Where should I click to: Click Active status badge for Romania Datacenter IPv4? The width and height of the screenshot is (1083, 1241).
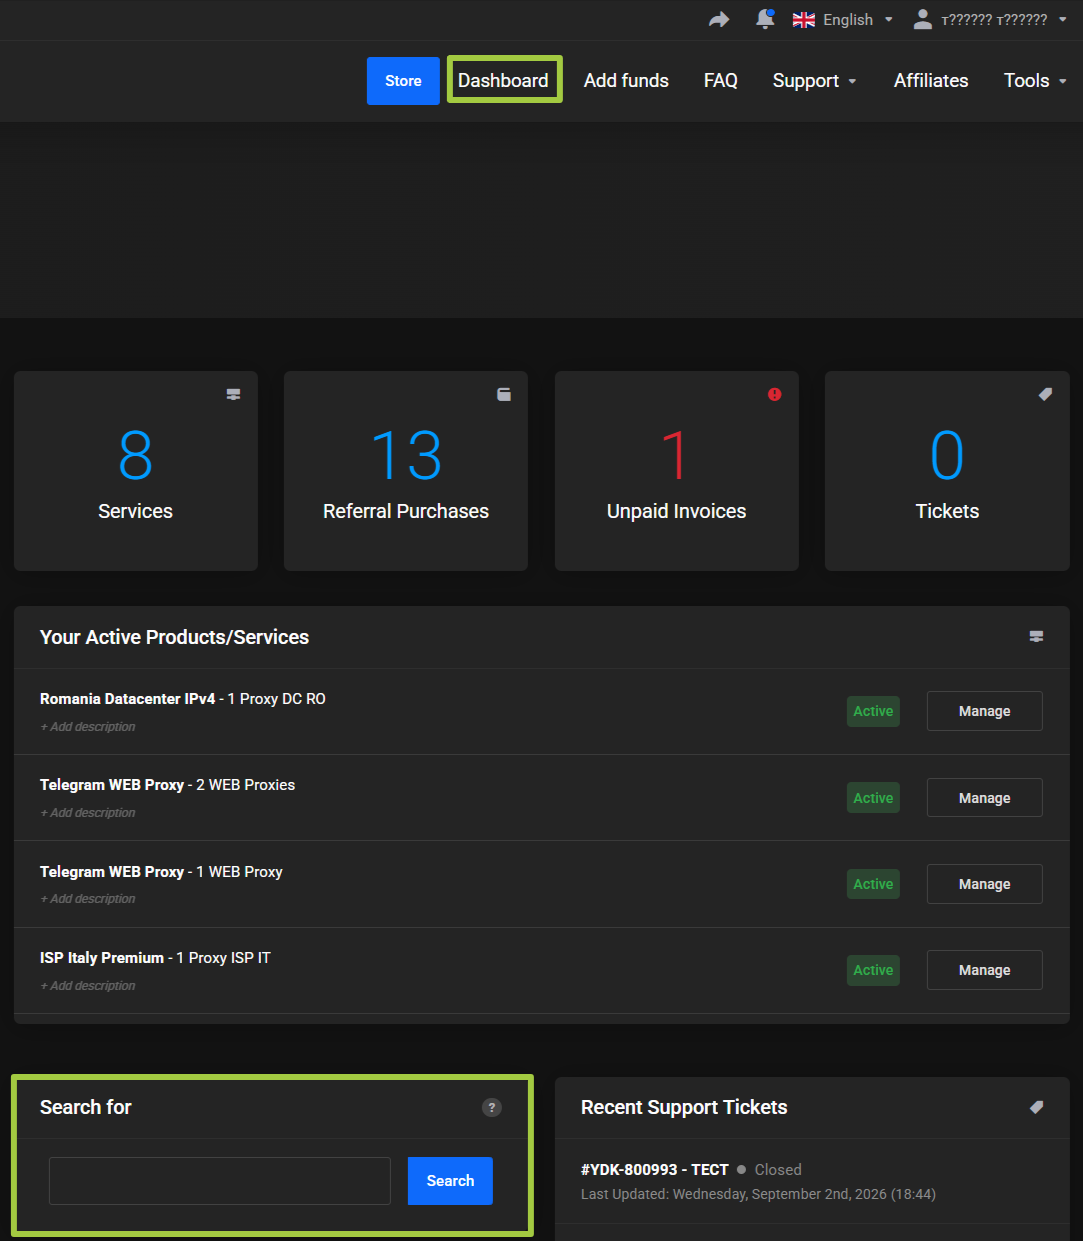pyautogui.click(x=873, y=711)
